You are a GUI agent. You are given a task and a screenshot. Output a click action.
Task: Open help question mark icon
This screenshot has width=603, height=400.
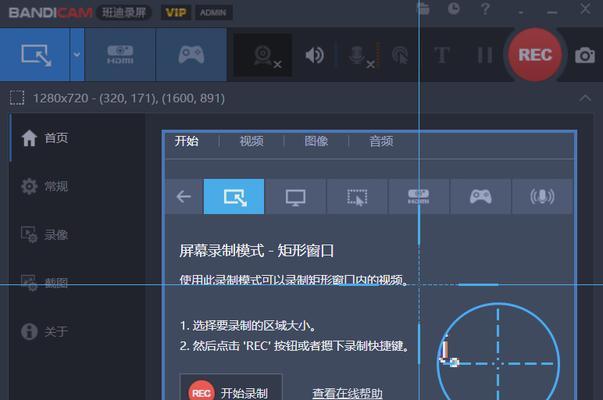click(x=485, y=8)
